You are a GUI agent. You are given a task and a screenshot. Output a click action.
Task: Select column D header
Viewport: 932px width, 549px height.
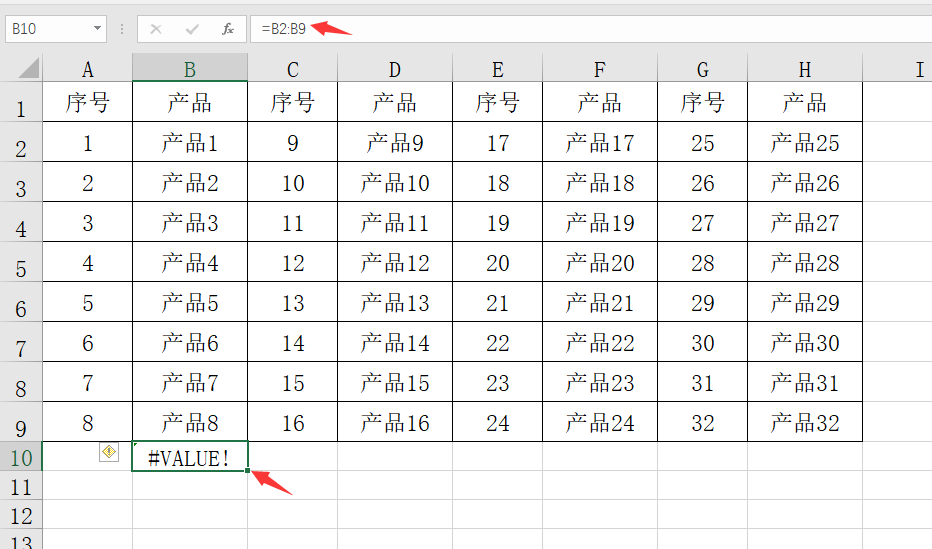tap(395, 68)
